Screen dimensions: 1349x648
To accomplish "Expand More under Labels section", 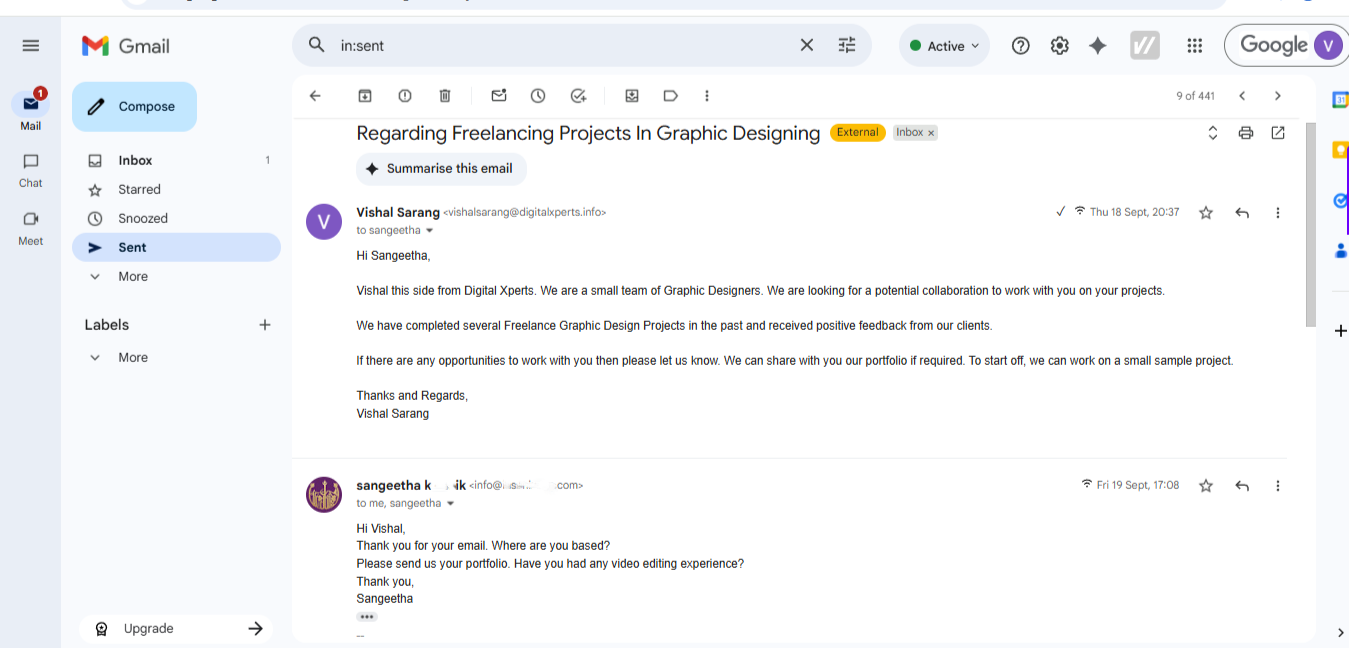I will [132, 357].
